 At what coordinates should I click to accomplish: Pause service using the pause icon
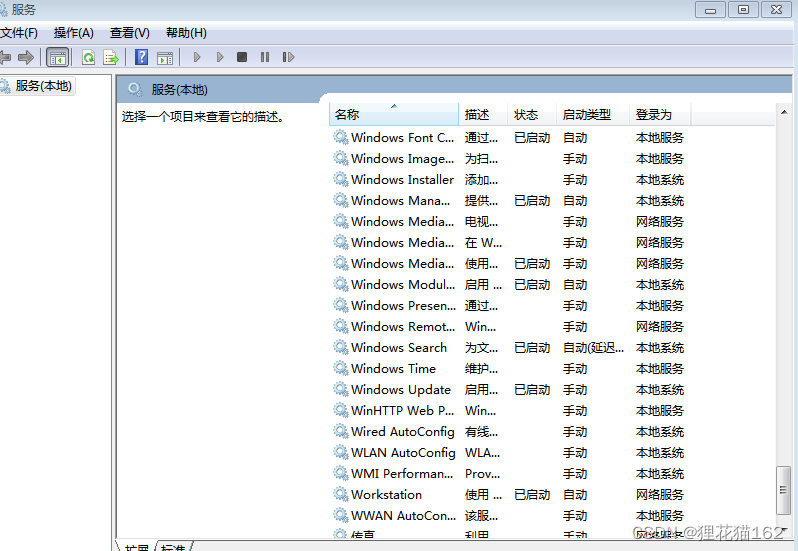[x=265, y=57]
